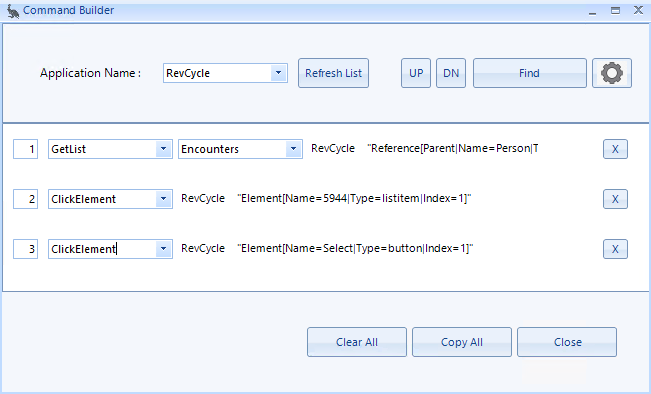Click the Close button at bottom
The height and width of the screenshot is (394, 651).
[567, 342]
